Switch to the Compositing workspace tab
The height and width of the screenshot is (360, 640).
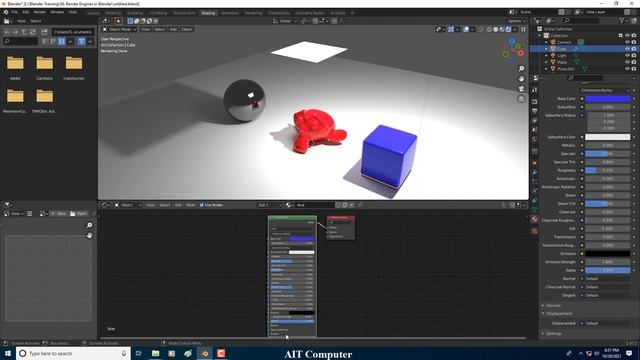pyautogui.click(x=279, y=13)
